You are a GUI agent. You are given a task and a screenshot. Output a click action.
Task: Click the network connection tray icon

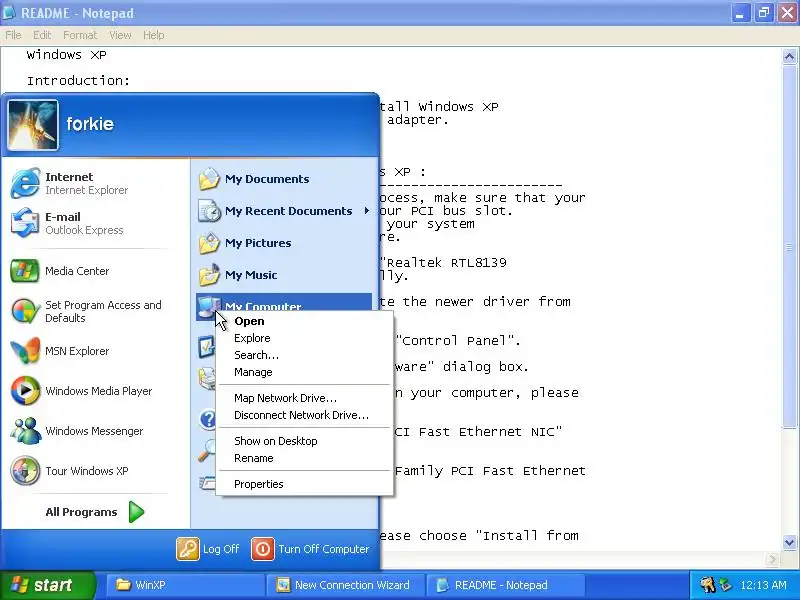pyautogui.click(x=724, y=585)
